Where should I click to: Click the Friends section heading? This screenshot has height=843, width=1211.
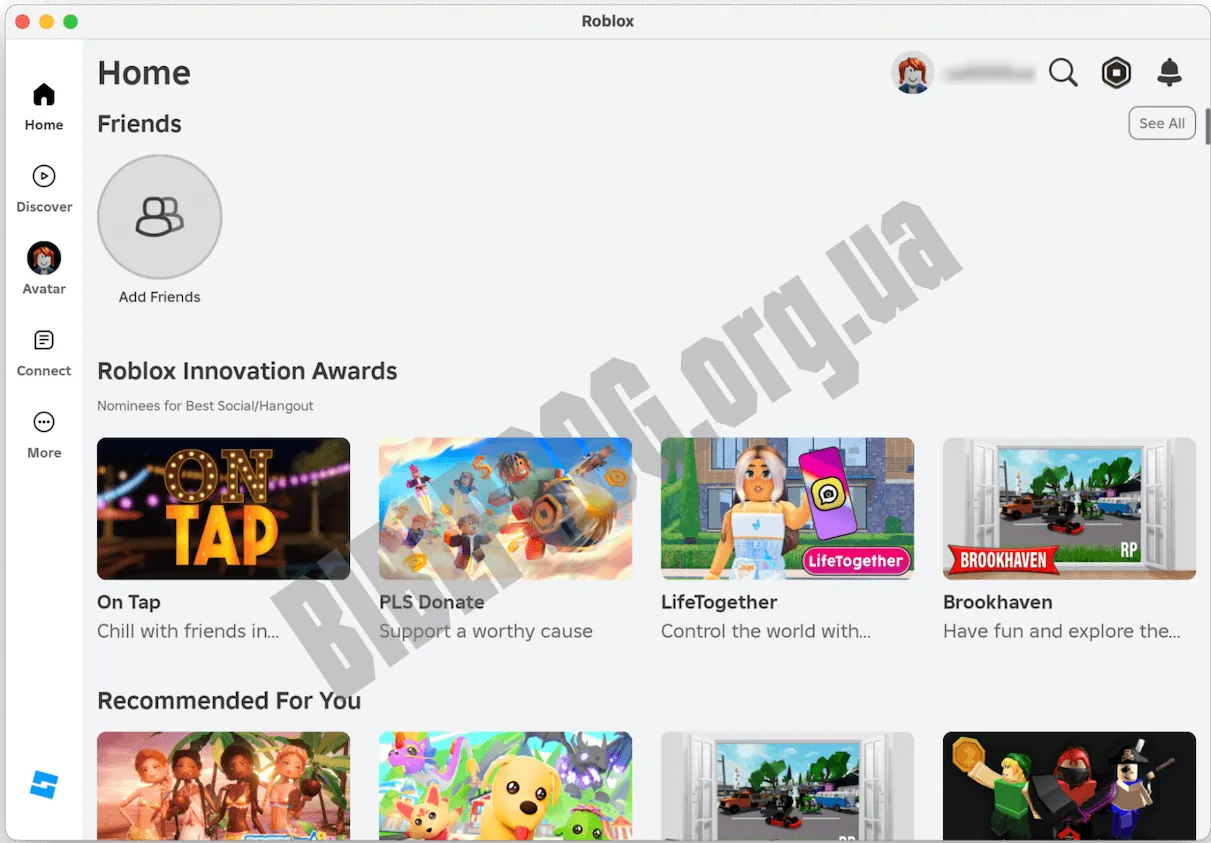pos(139,124)
